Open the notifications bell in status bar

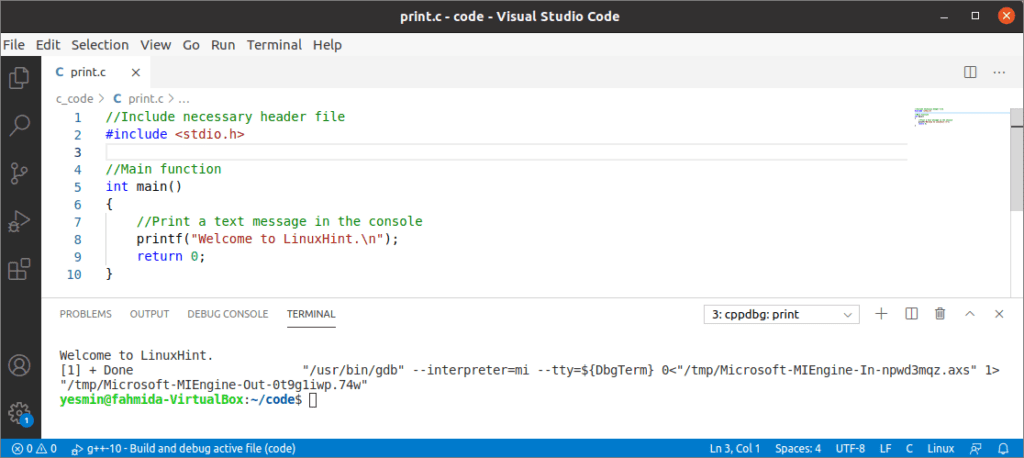1003,449
